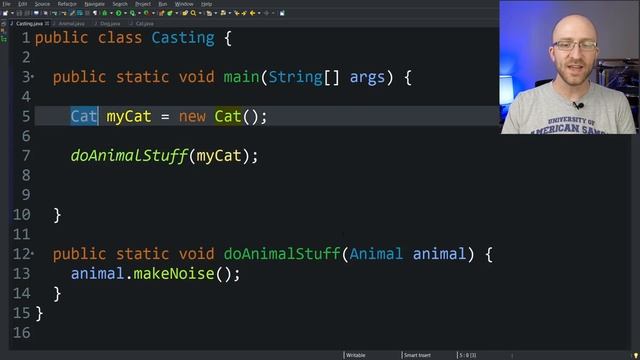This screenshot has height=360, width=640.
Task: Open the Run menu
Action: 162,4
